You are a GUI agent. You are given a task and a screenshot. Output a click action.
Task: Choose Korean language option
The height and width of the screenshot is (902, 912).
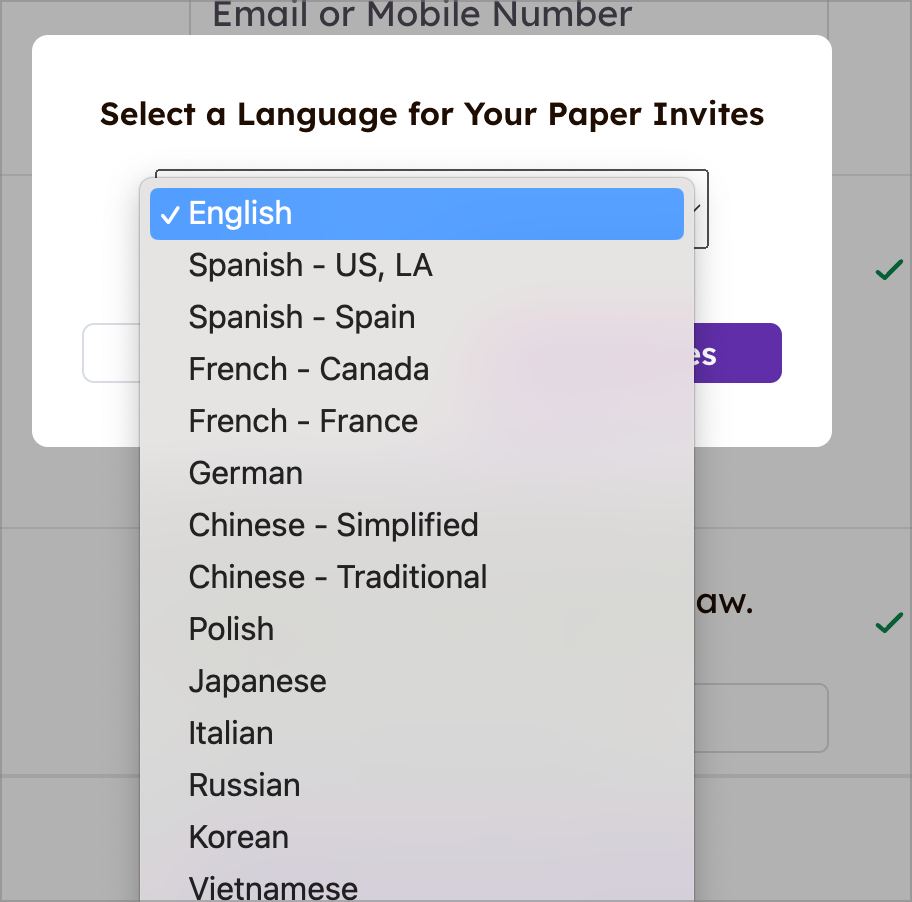coord(238,837)
